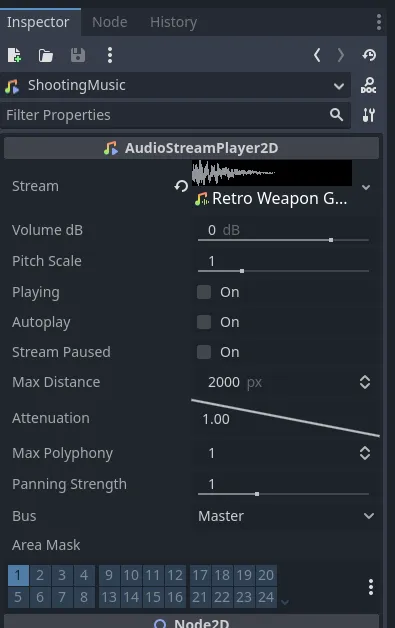Open the Inspector dock options menu
Viewport: 395px width, 628px height.
coord(379,22)
